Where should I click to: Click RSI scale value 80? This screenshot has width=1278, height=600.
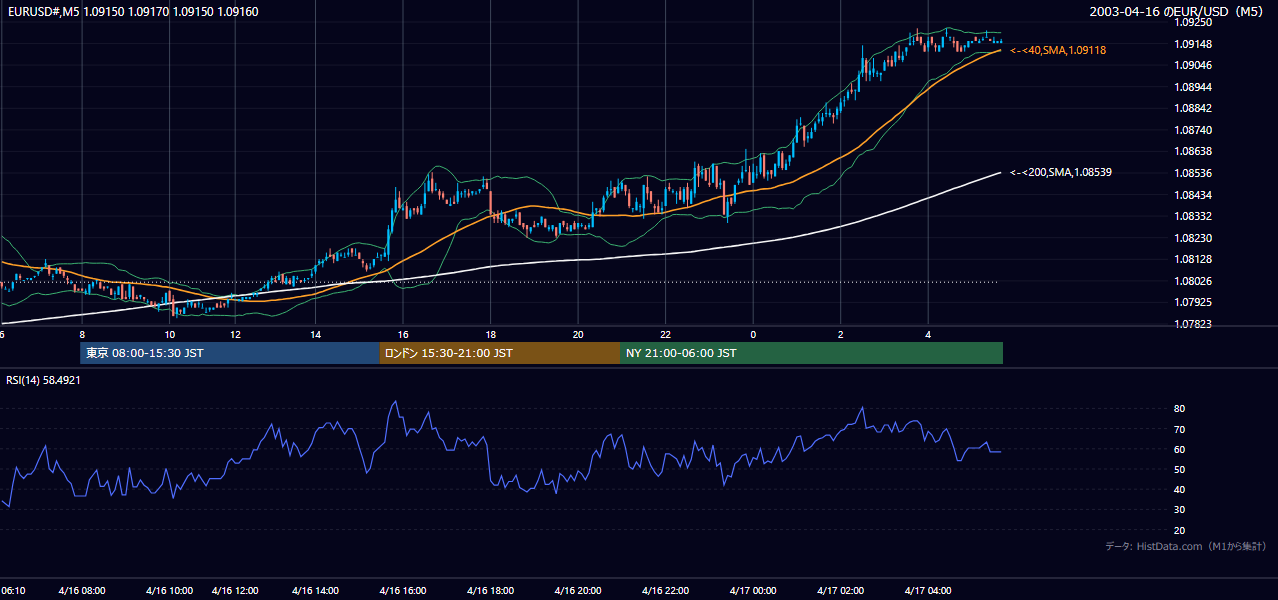click(x=1180, y=409)
